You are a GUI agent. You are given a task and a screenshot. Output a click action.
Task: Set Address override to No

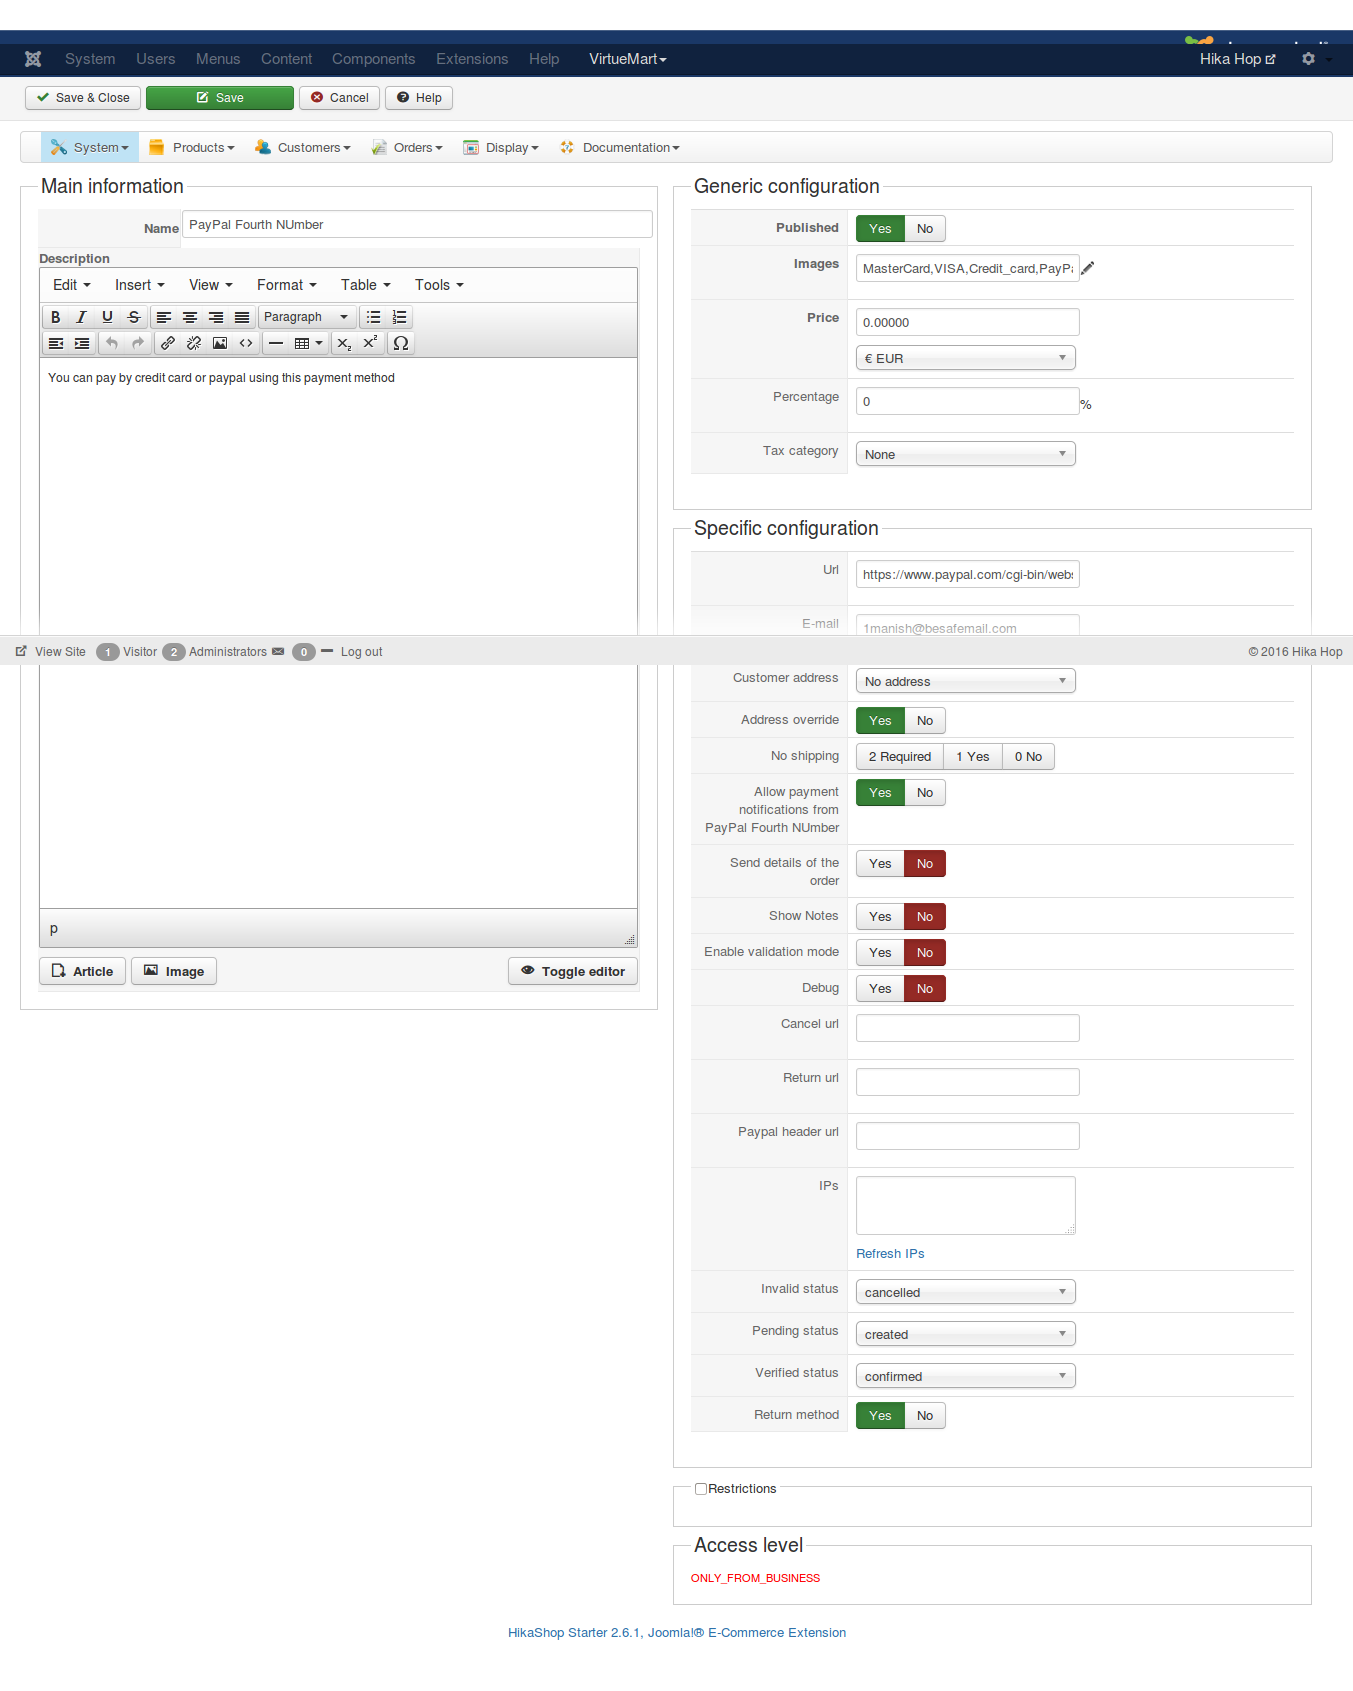pyautogui.click(x=925, y=721)
